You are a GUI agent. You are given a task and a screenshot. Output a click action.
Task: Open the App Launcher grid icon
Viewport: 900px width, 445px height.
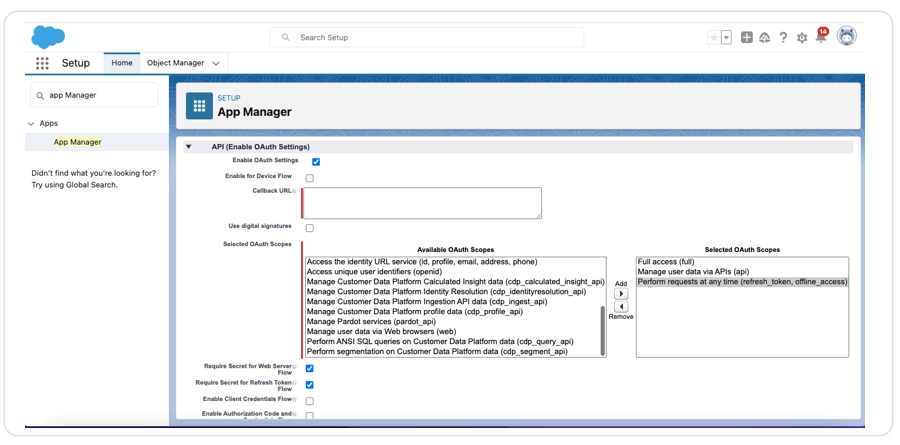pos(42,63)
